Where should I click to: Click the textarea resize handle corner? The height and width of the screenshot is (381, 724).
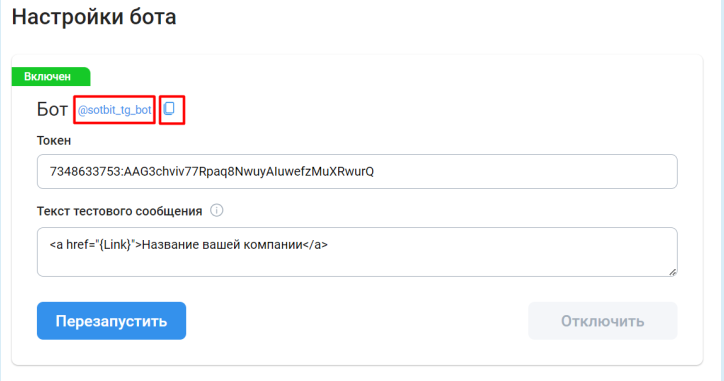pos(672,272)
